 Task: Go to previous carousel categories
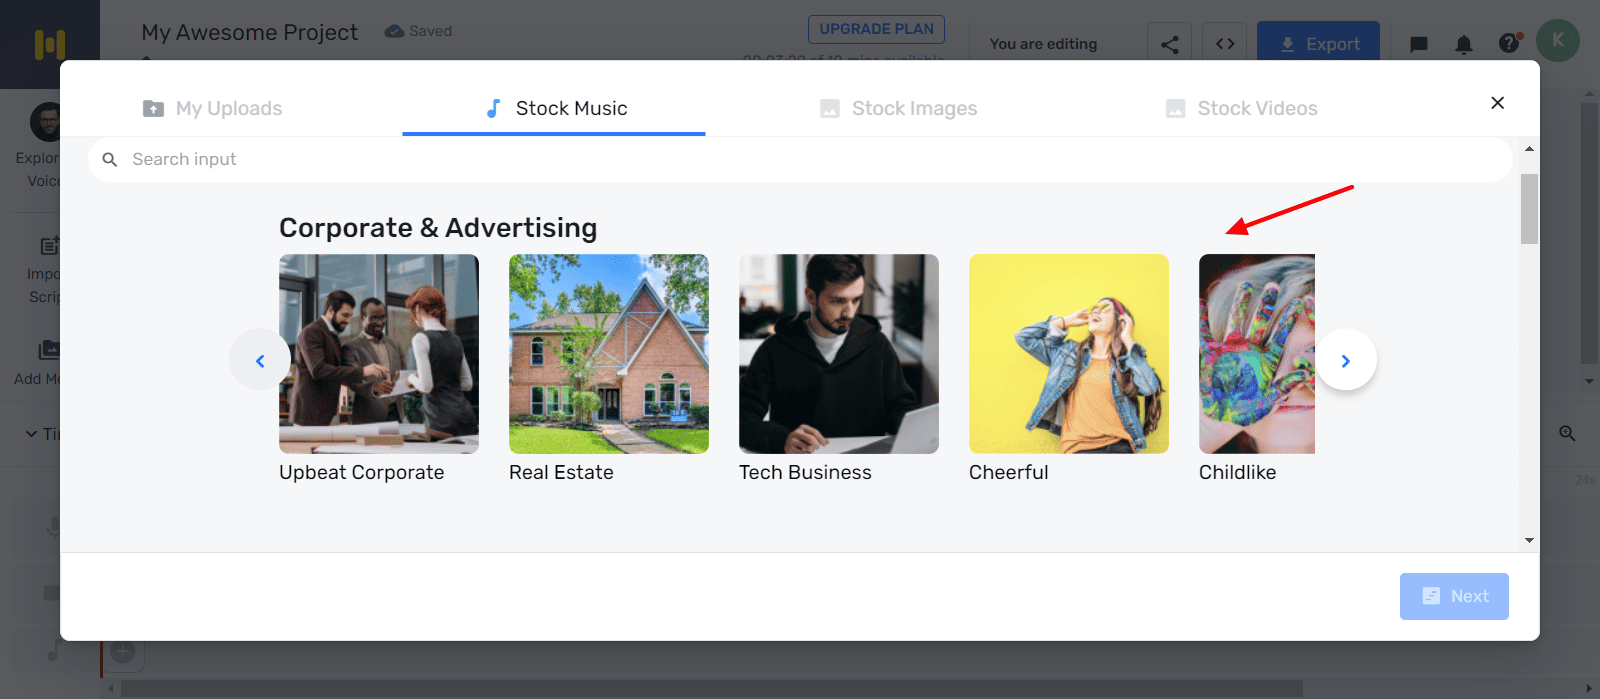[260, 360]
